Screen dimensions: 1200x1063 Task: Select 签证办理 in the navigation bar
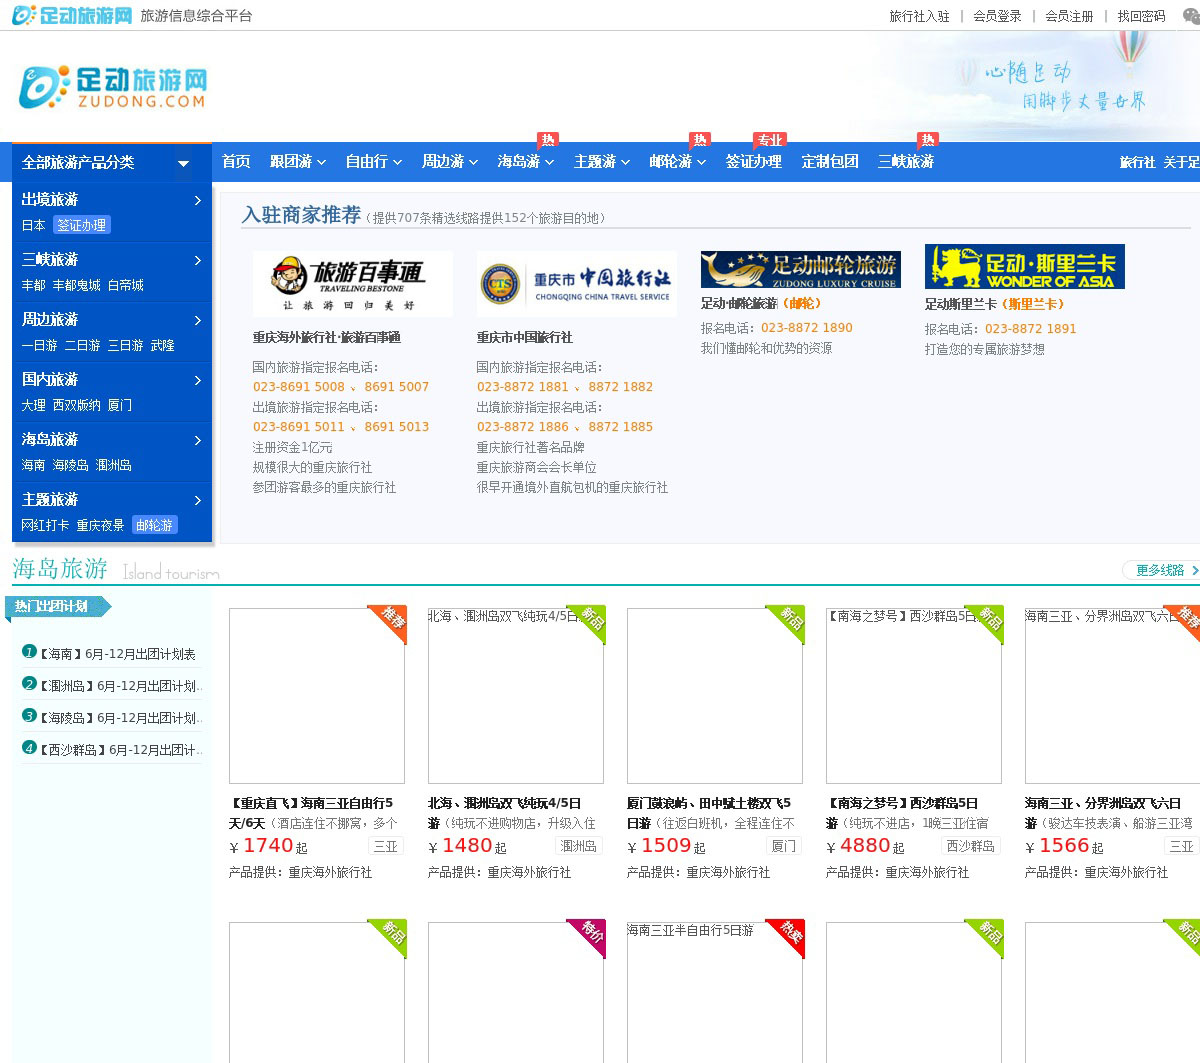(754, 161)
